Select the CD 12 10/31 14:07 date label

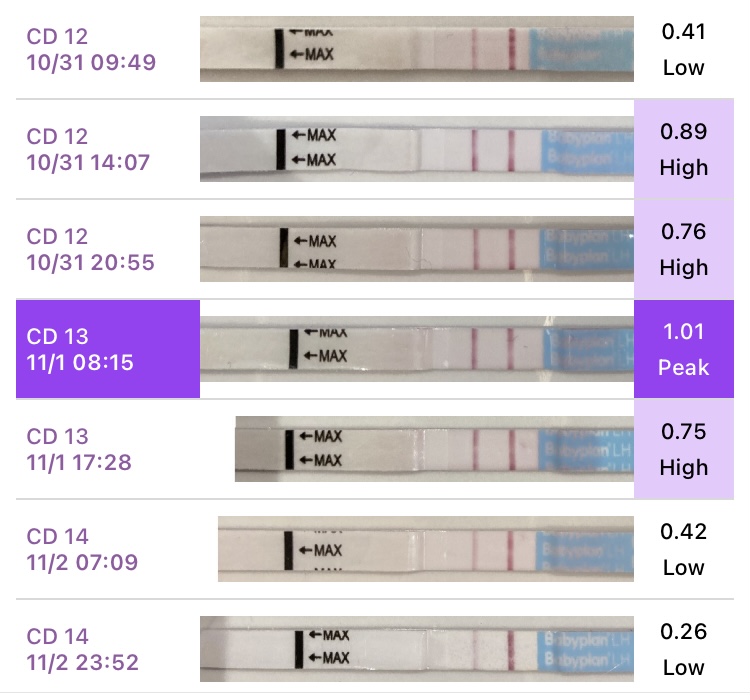pos(90,149)
